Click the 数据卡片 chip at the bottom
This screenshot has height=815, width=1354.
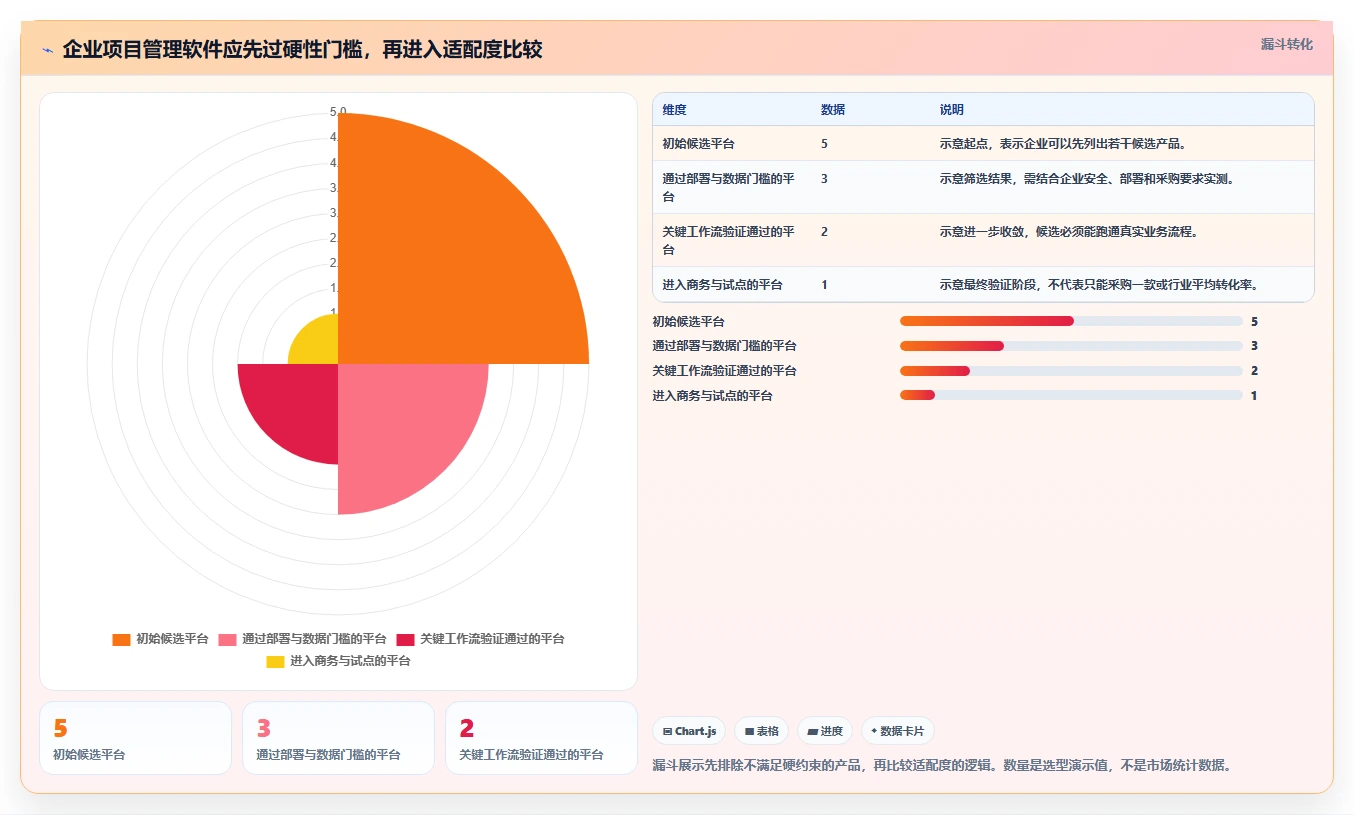(897, 731)
